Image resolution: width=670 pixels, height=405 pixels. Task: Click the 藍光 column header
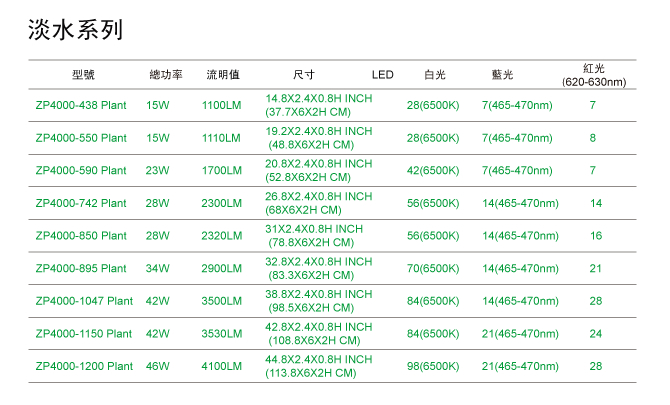[x=502, y=75]
